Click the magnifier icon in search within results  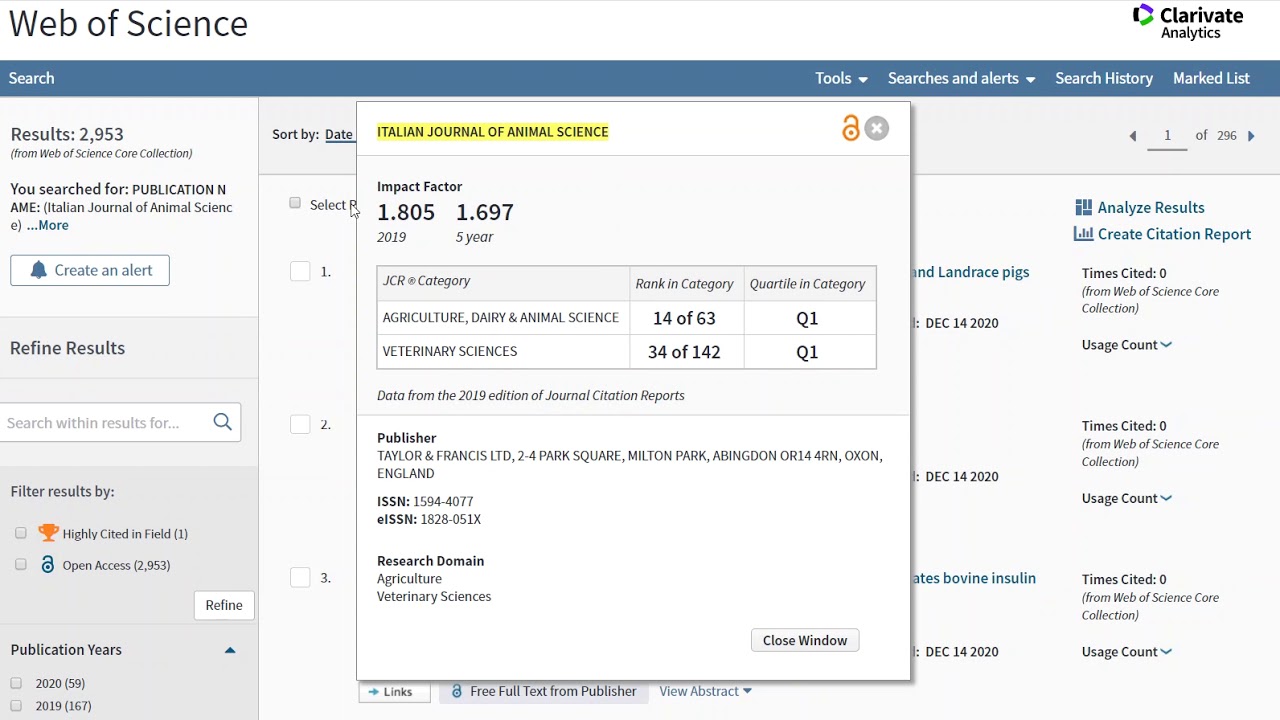point(223,422)
